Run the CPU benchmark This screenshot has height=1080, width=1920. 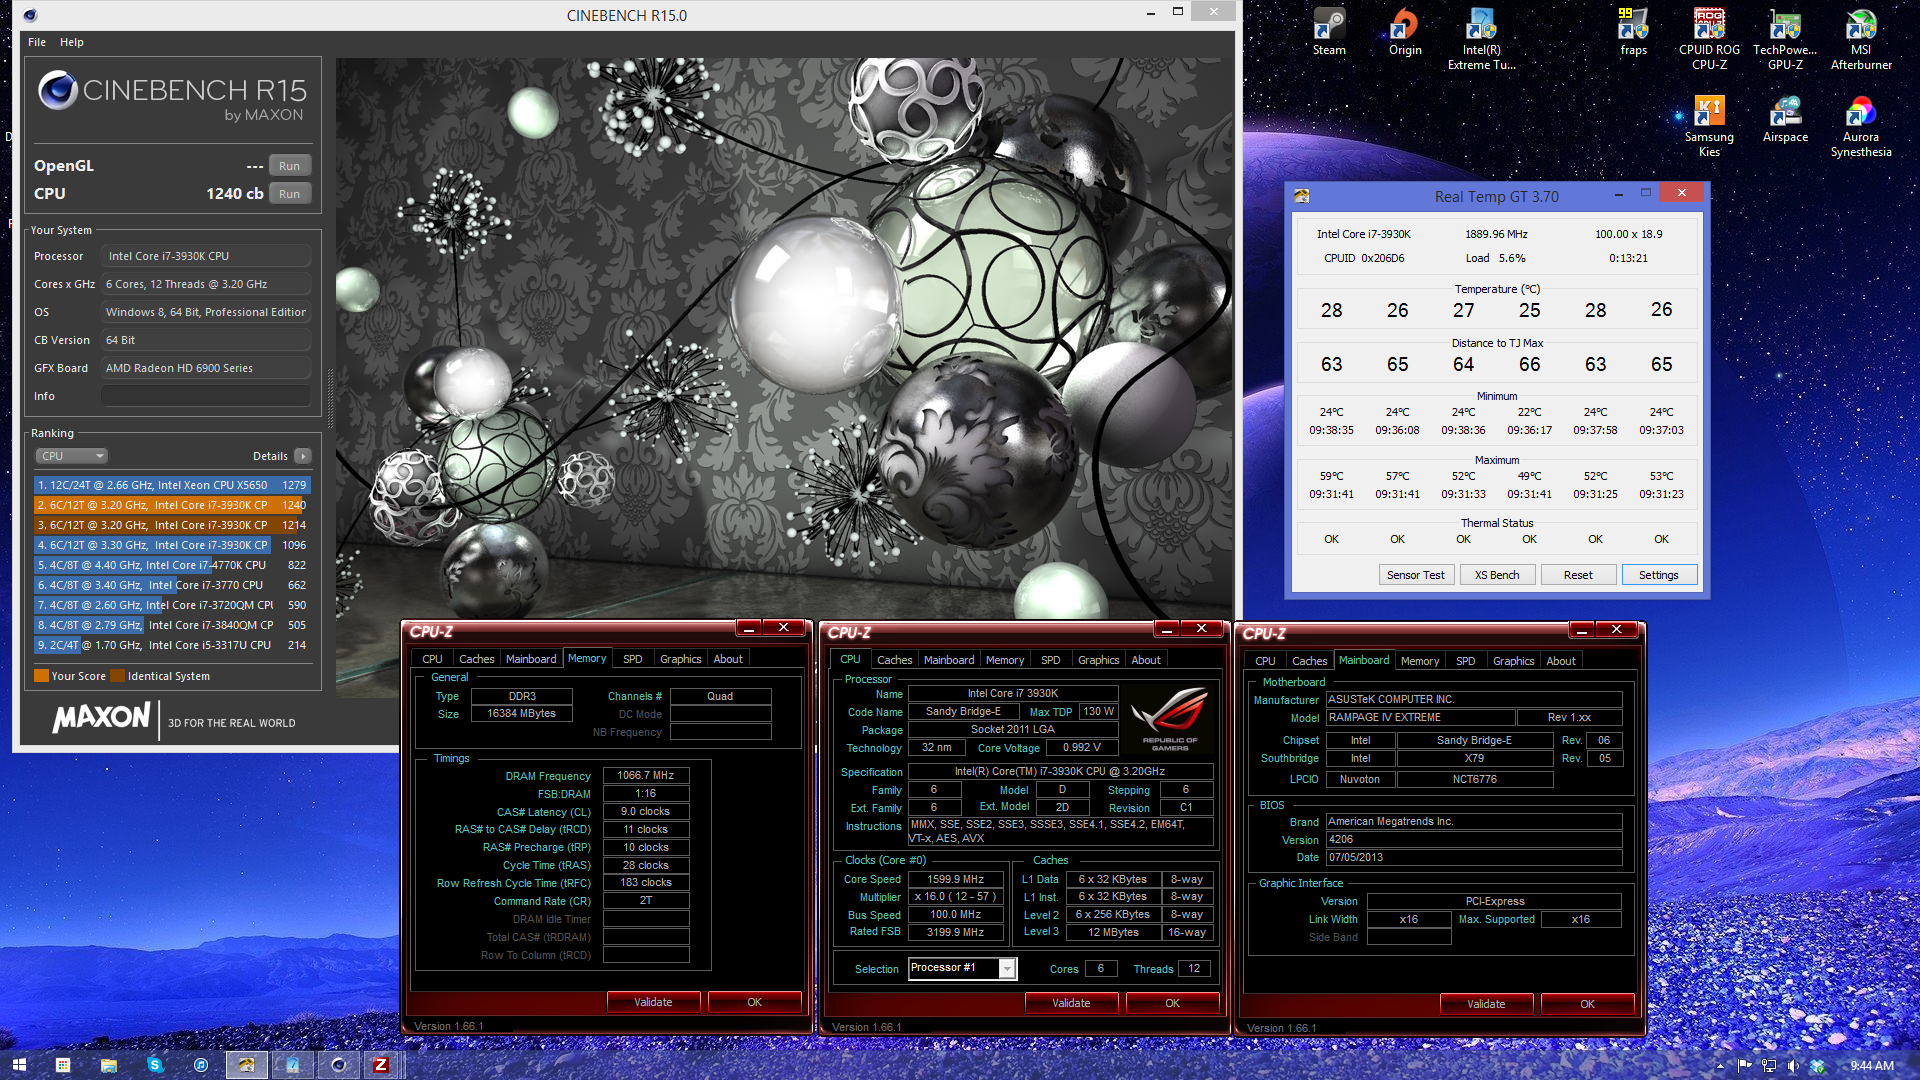[x=290, y=194]
